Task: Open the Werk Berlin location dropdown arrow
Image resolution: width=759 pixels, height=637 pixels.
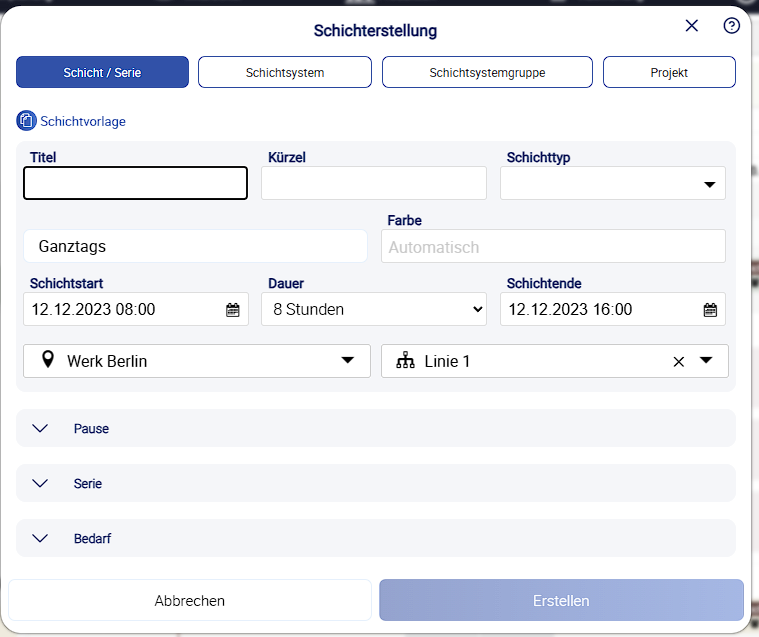Action: coord(348,361)
